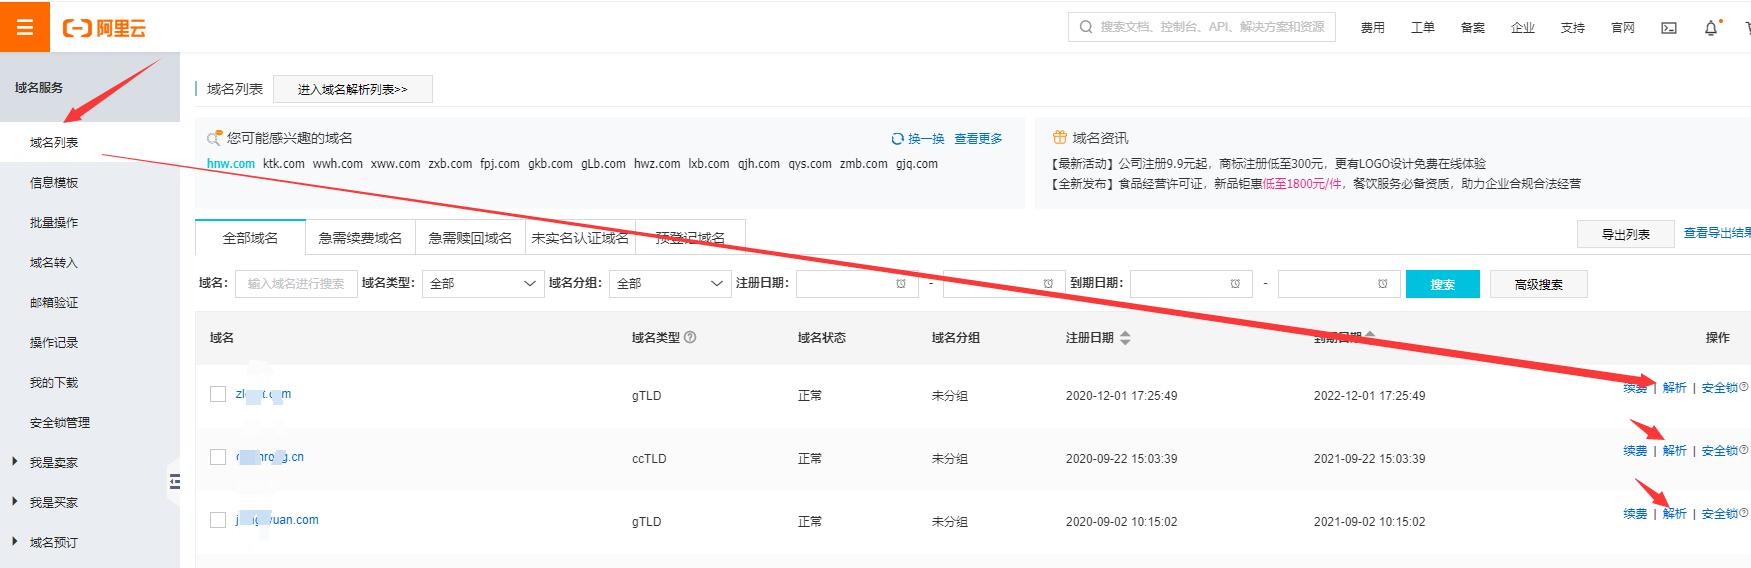
Task: Click 解析 in the 2022-12-01 row
Action: click(x=1674, y=388)
